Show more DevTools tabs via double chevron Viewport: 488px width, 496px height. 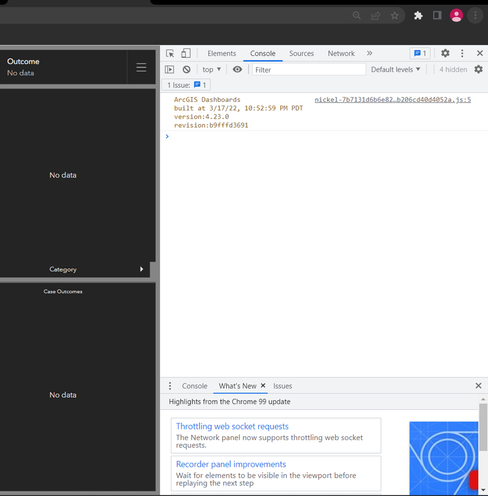point(369,53)
